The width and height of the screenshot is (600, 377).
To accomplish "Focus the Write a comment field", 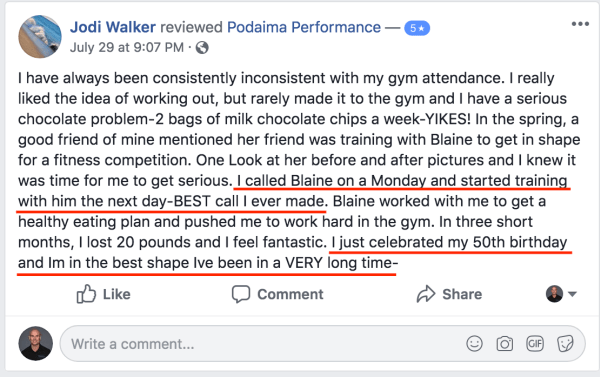I will click(323, 343).
